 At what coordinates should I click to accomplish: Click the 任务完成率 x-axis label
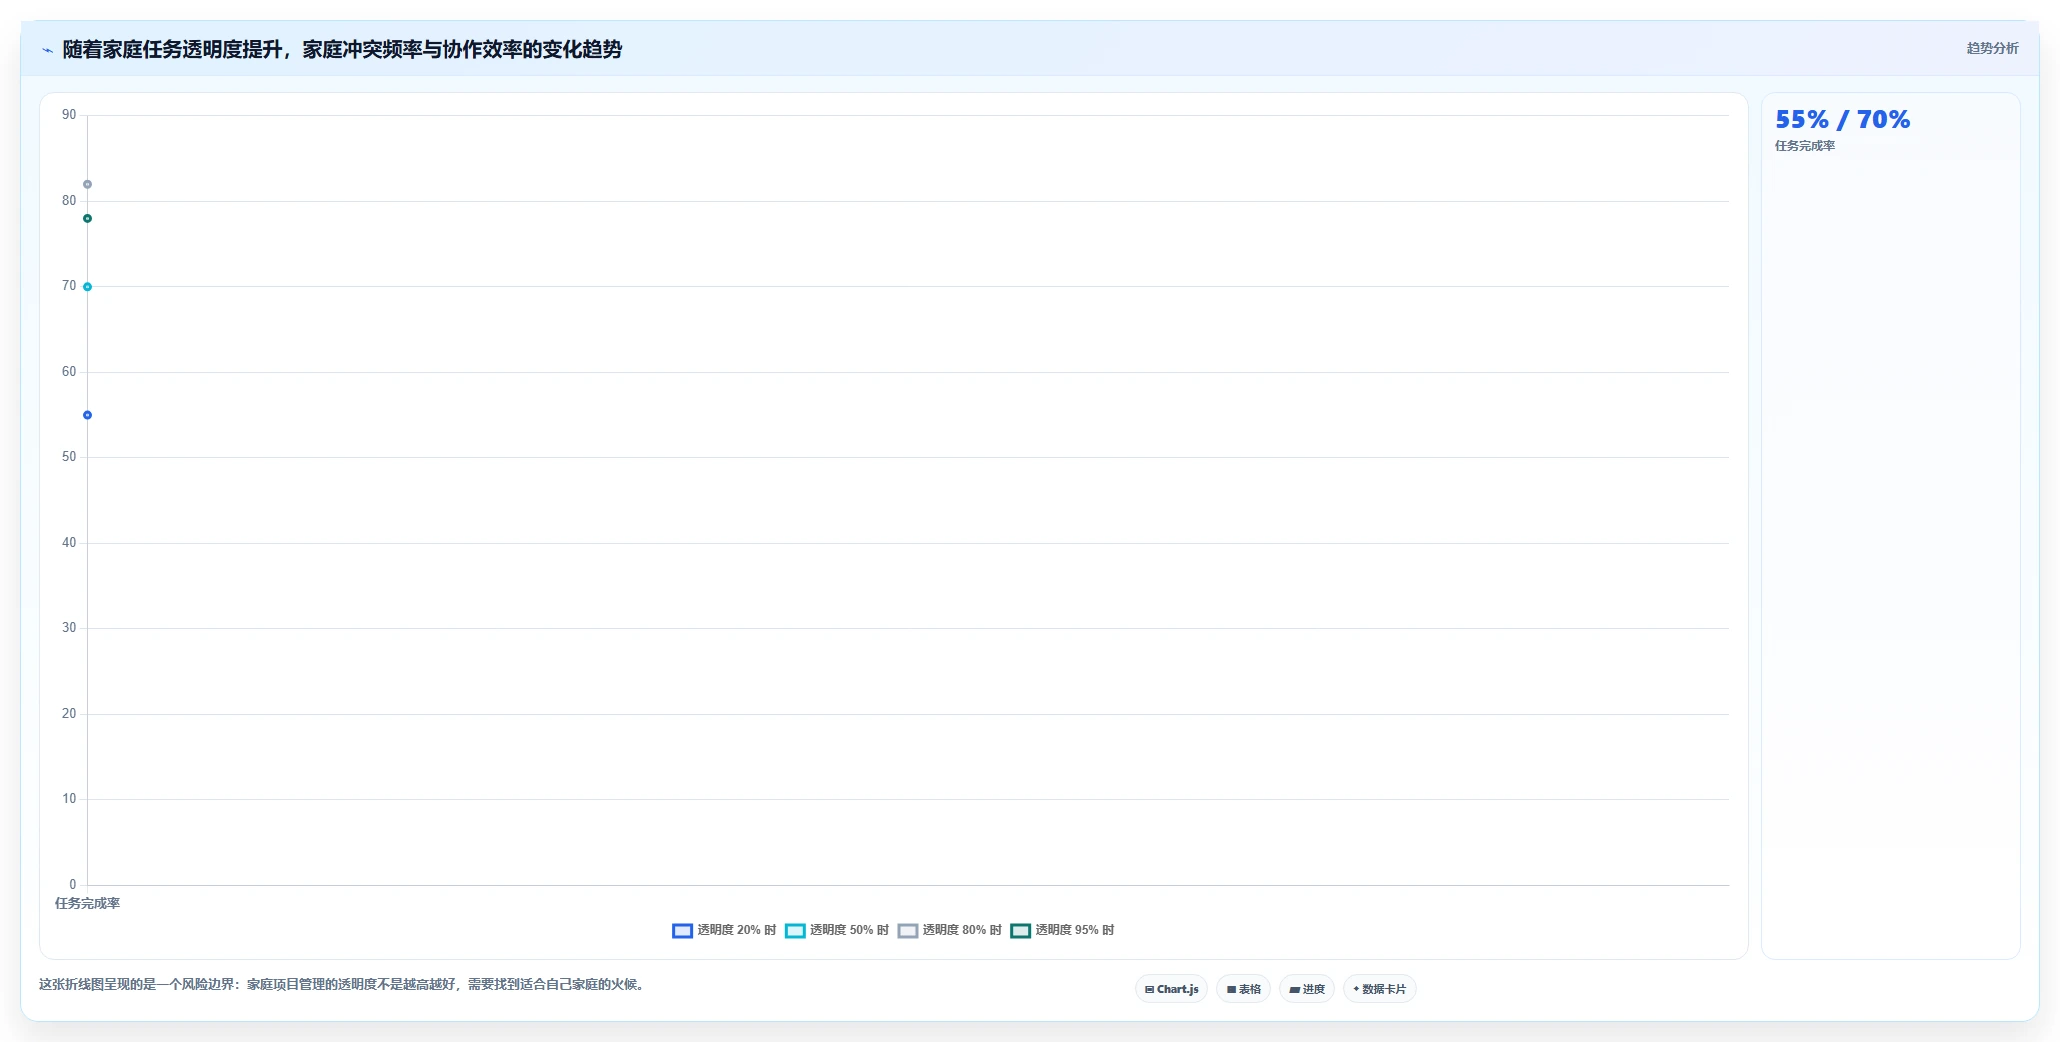pos(87,903)
